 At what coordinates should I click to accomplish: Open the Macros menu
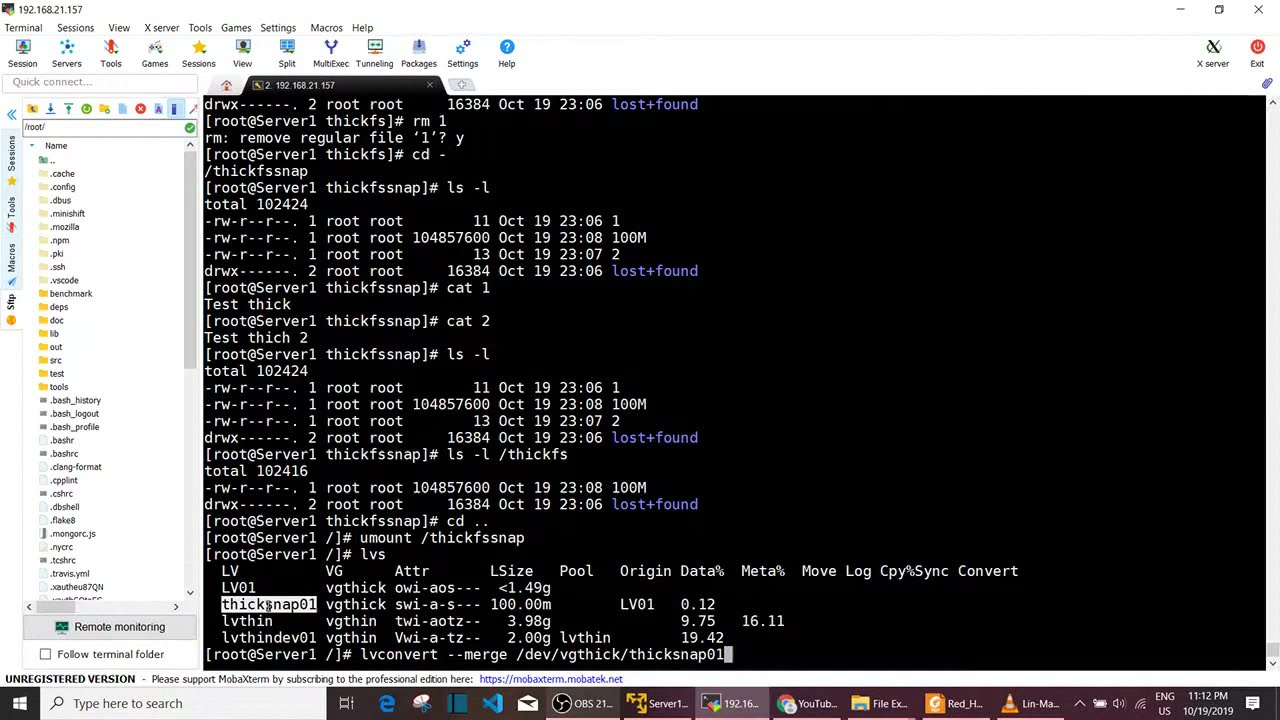click(x=326, y=28)
